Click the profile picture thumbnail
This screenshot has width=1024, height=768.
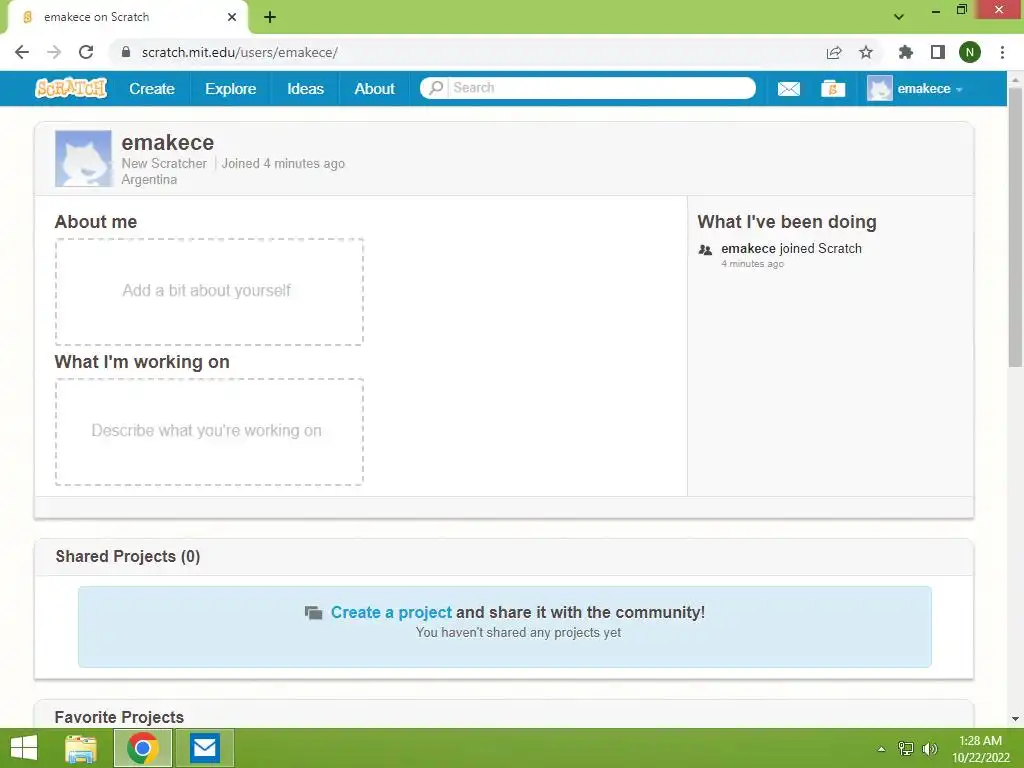83,159
